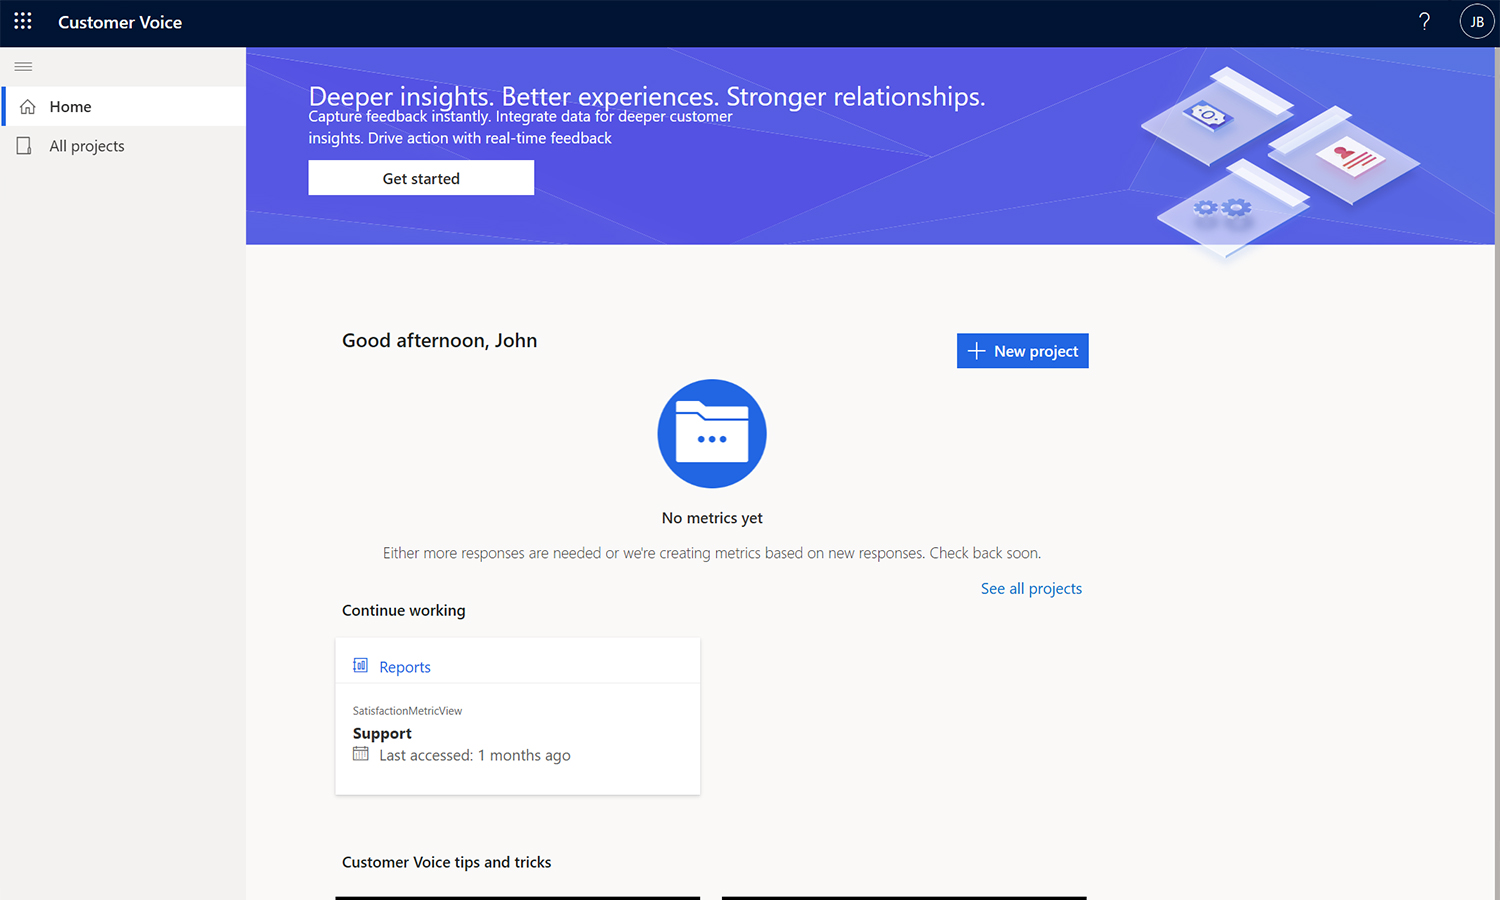Select All projects in the navigation pane
The width and height of the screenshot is (1500, 900).
click(86, 145)
